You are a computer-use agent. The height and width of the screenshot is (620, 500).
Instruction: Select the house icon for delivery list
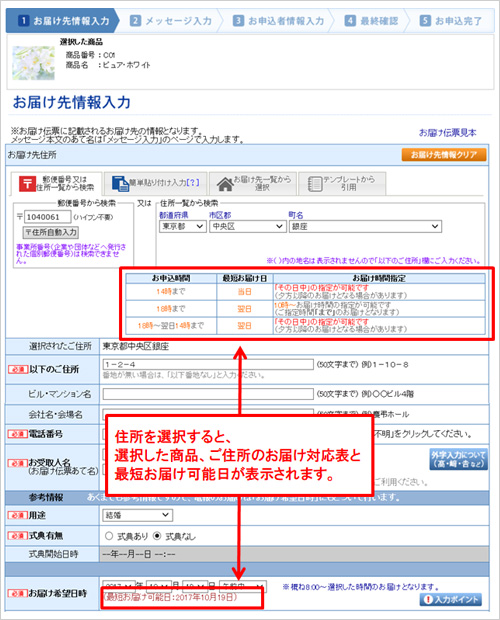pos(225,184)
